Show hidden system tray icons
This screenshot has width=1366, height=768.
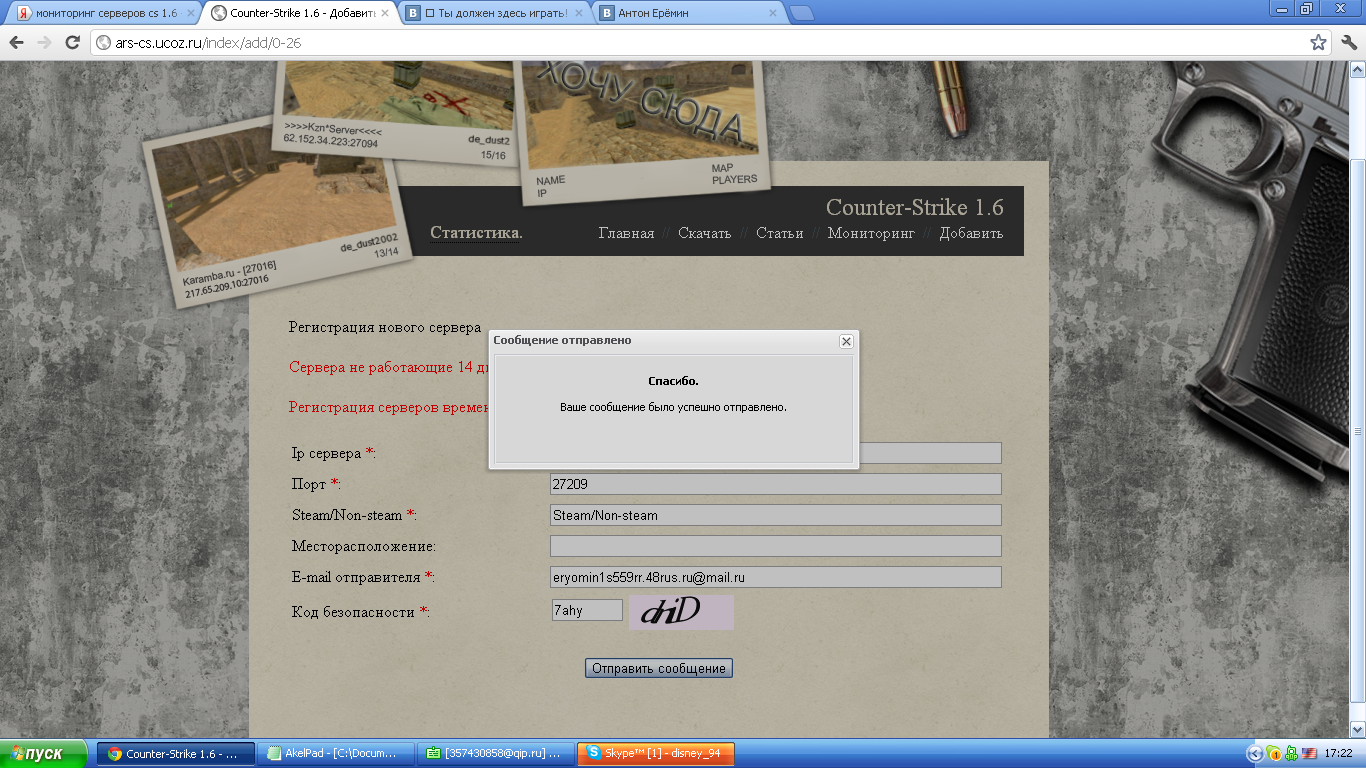1255,754
